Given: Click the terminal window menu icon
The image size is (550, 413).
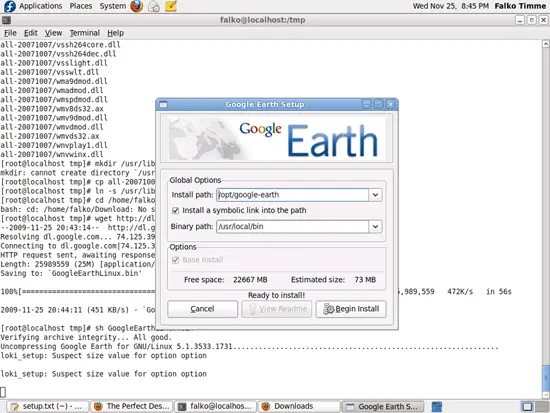Looking at the screenshot, I should (x=6, y=20).
